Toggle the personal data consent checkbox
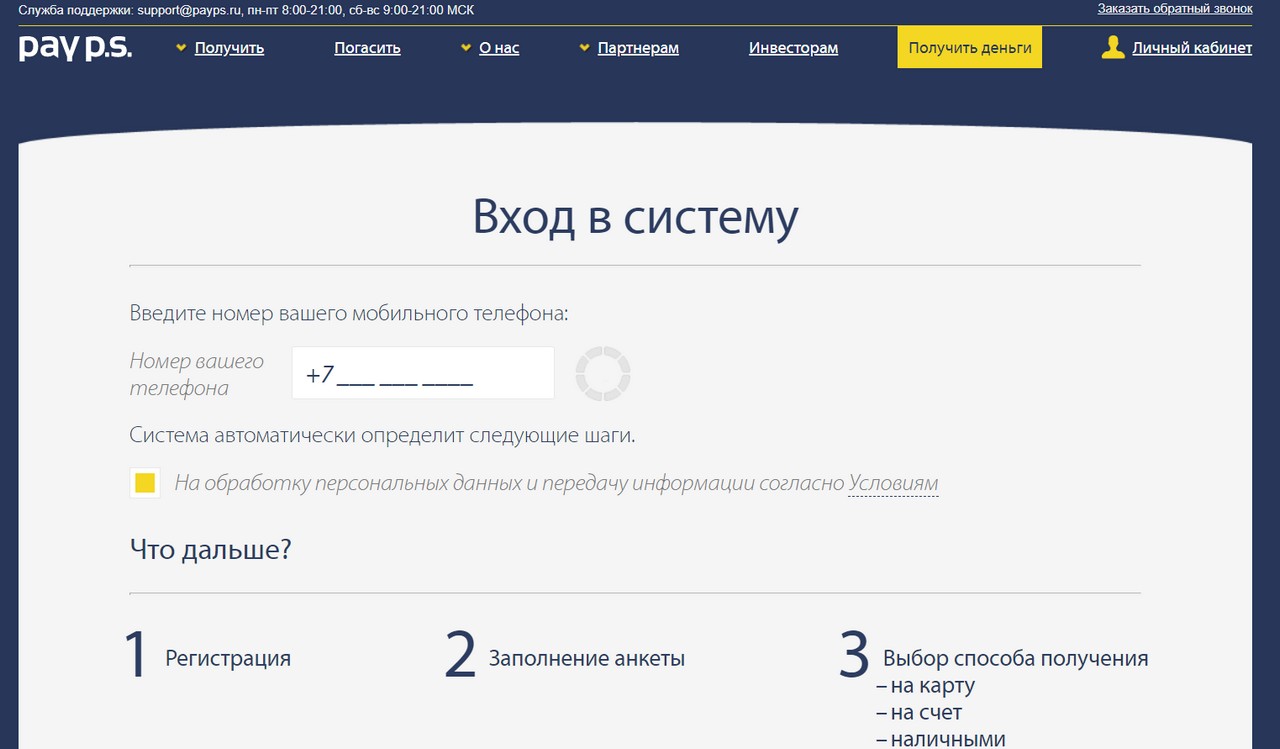This screenshot has width=1280, height=749. click(145, 483)
